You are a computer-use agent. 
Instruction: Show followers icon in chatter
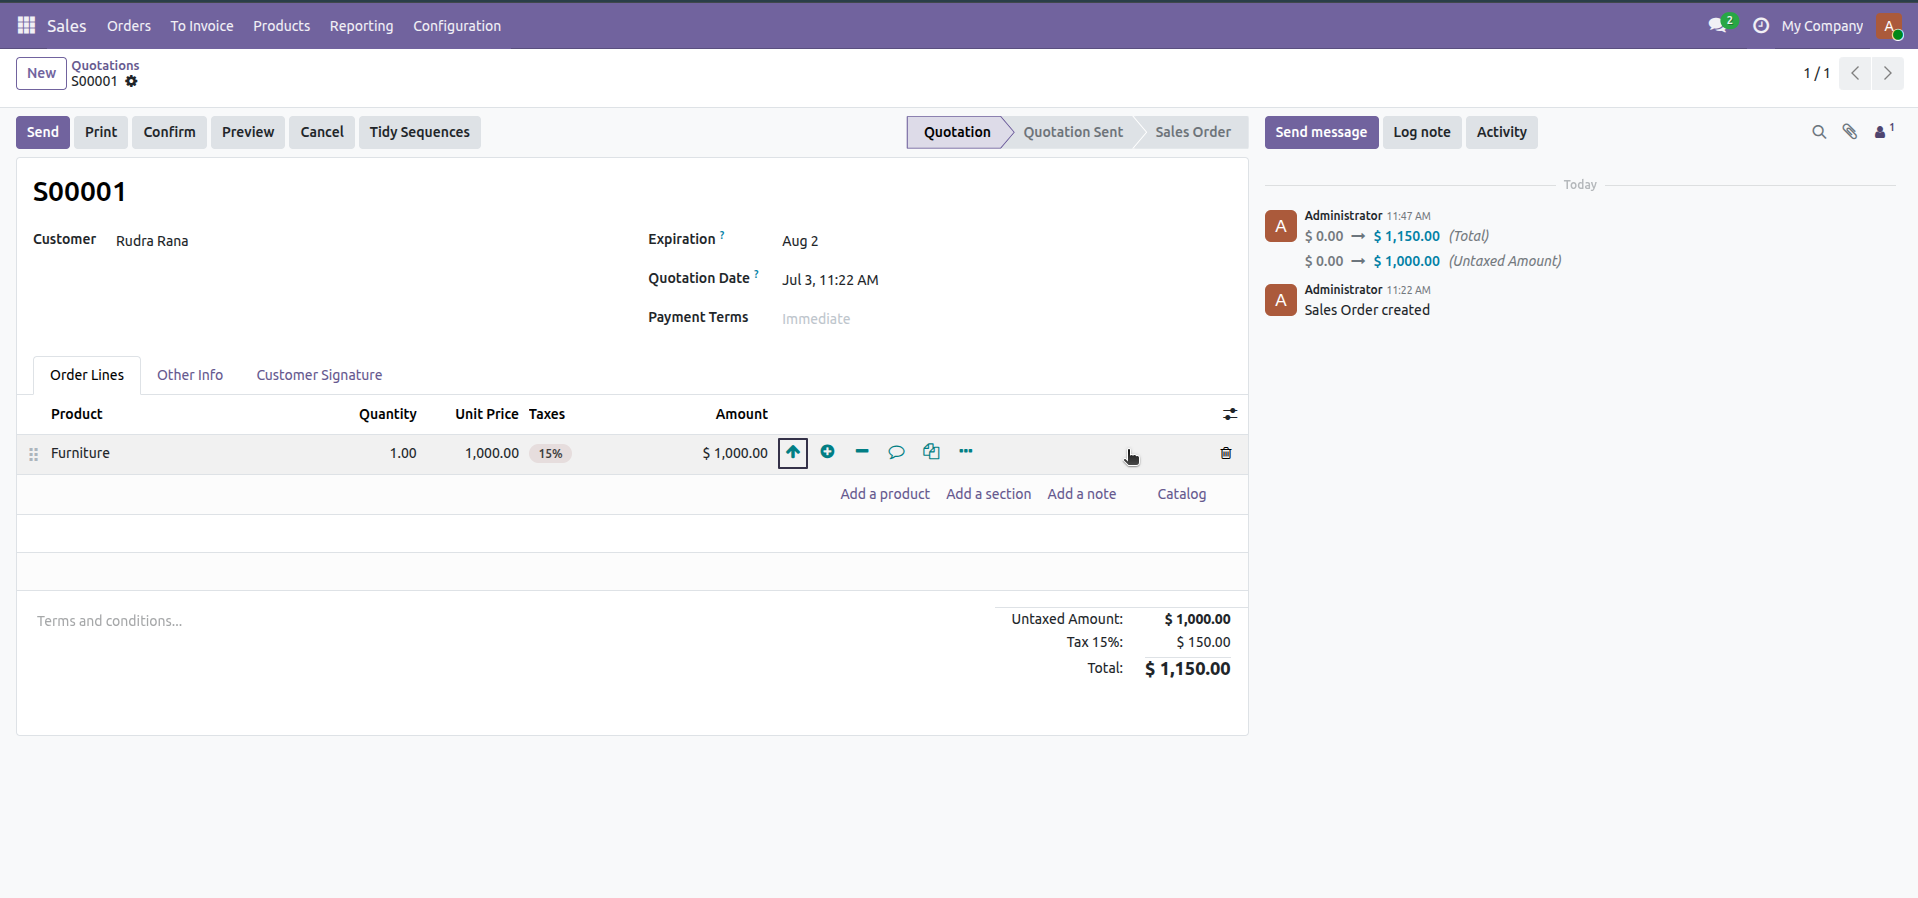click(x=1884, y=131)
